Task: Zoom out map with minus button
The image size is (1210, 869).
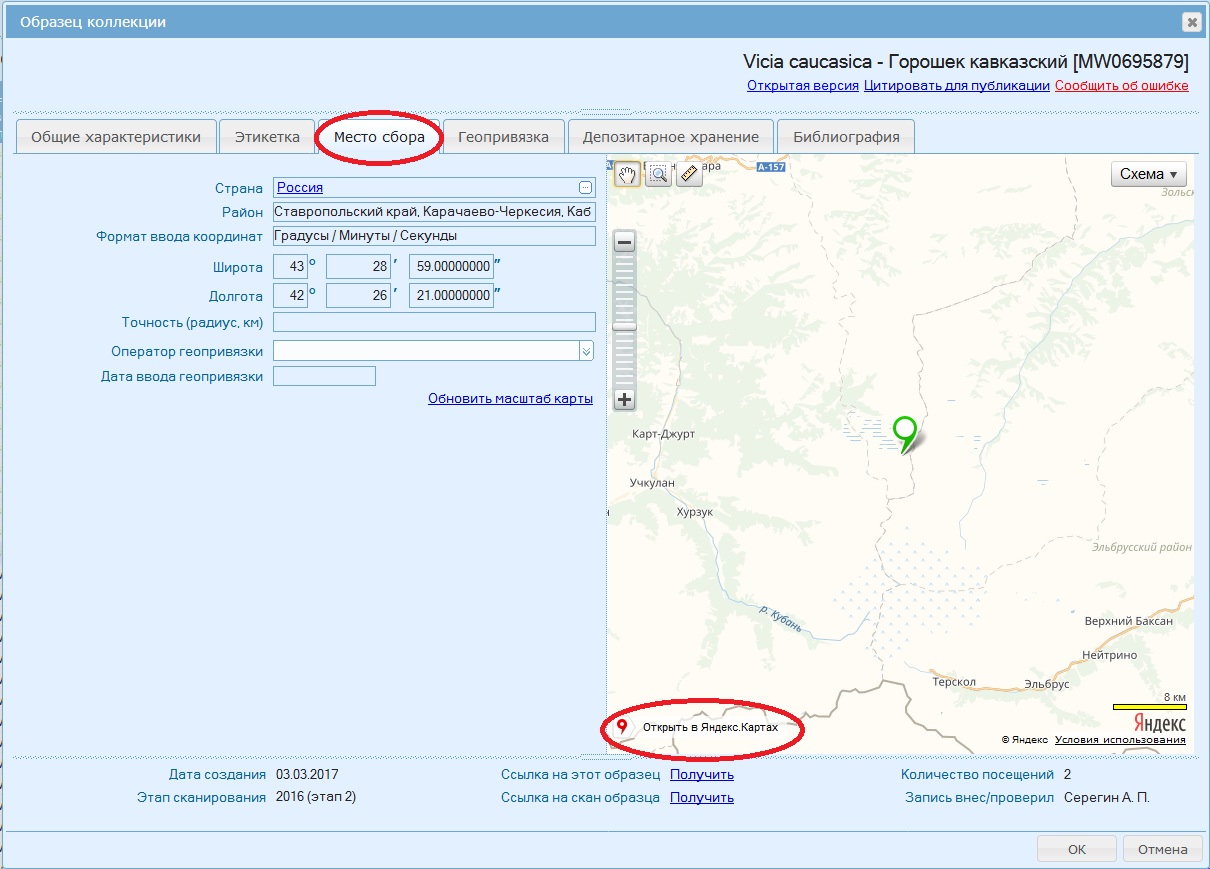Action: [x=624, y=242]
